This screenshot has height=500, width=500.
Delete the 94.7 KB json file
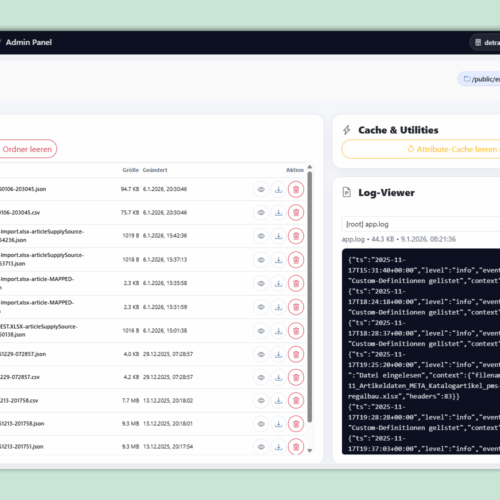pos(296,189)
